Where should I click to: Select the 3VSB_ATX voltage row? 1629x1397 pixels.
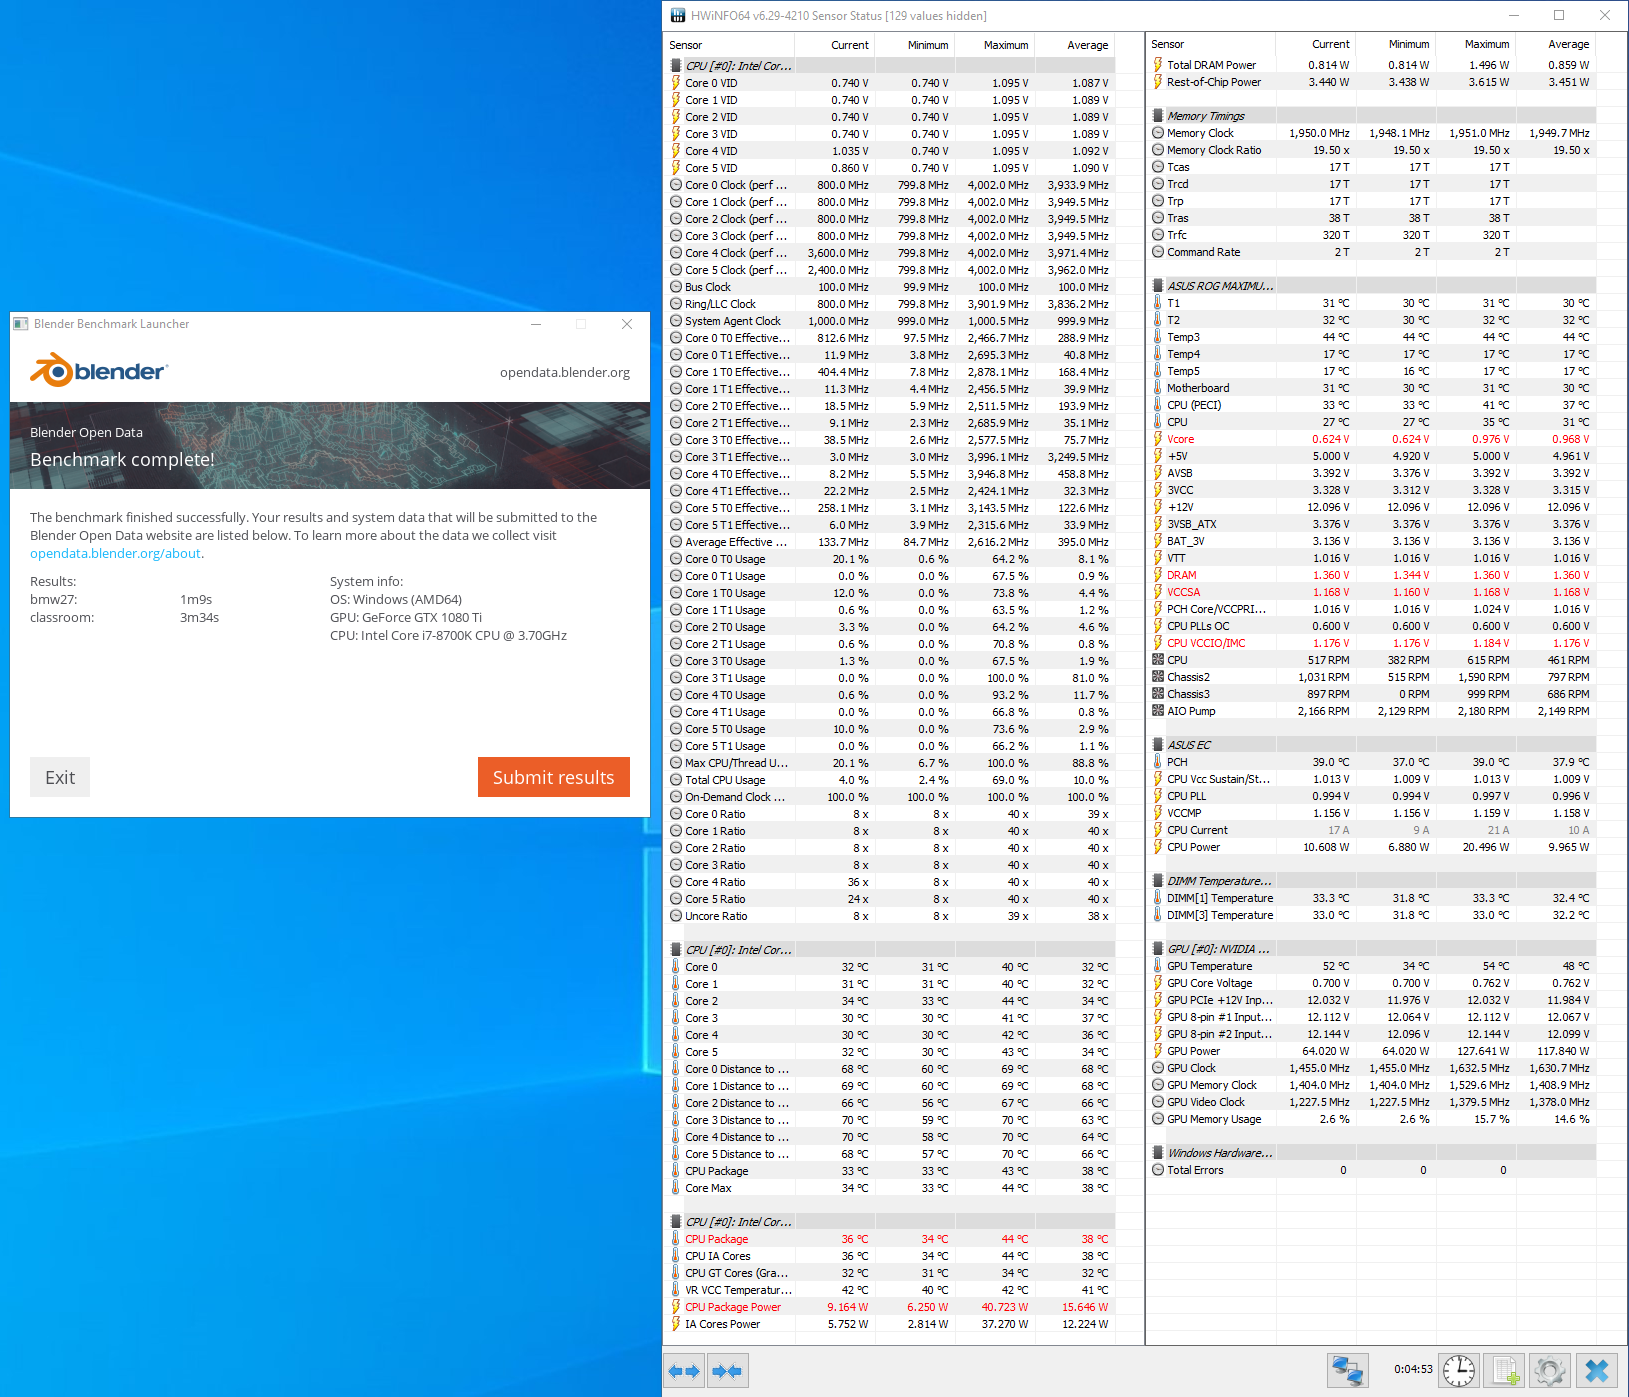(1371, 524)
